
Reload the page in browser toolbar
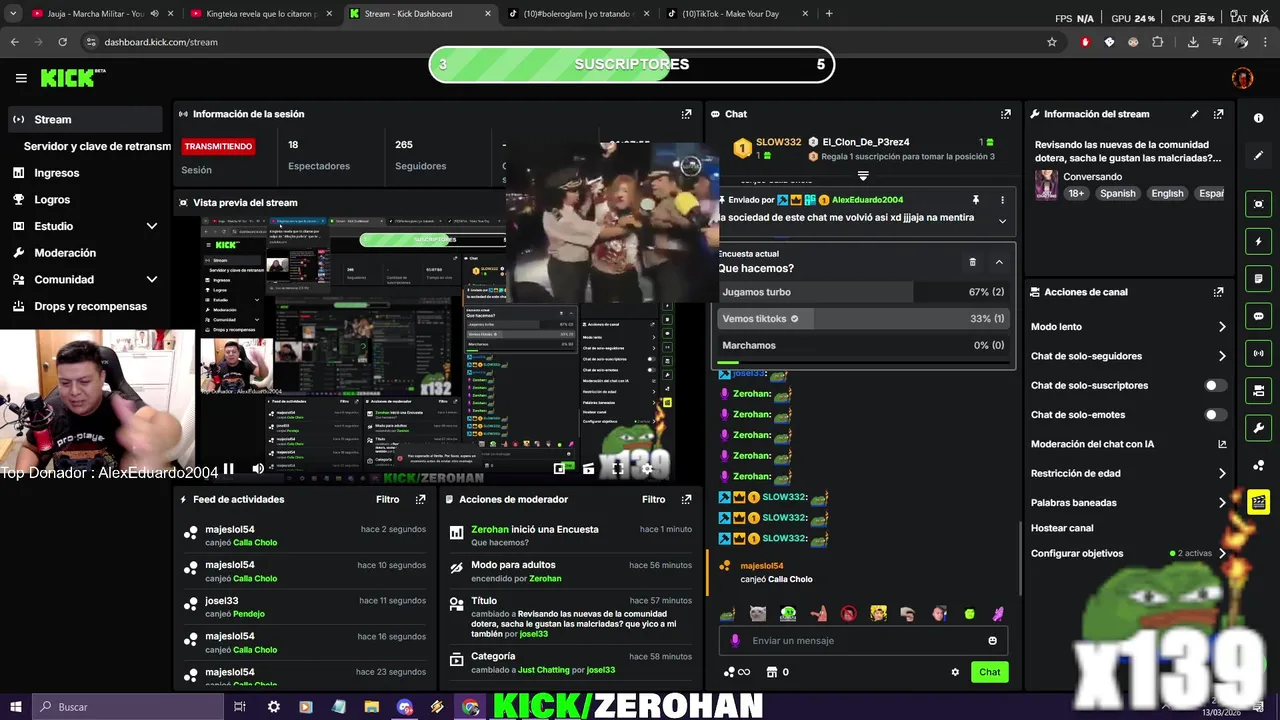62,42
